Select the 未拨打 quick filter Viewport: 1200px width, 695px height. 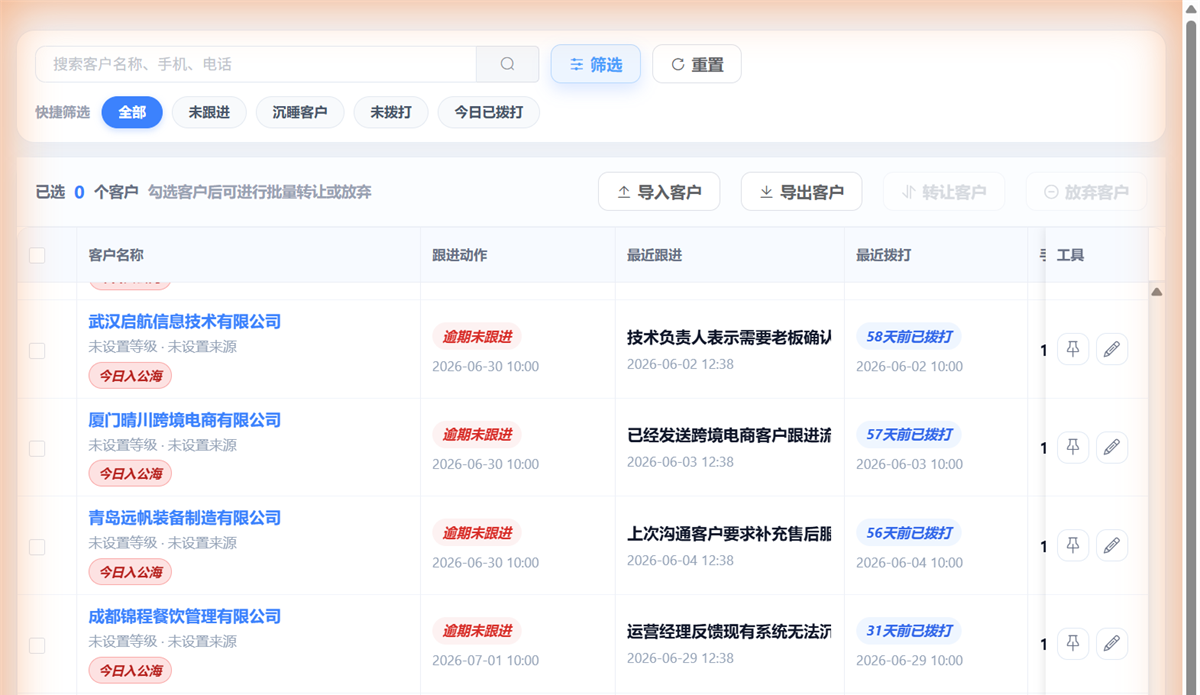click(x=391, y=112)
